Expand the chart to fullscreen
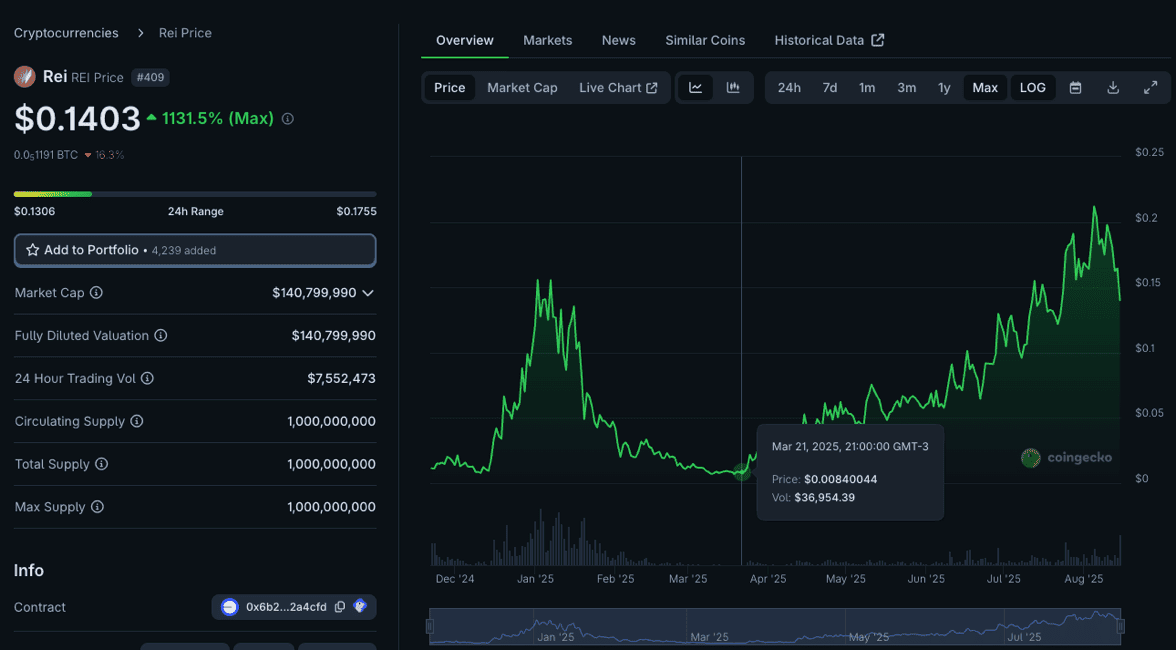This screenshot has width=1176, height=650. pos(1150,88)
